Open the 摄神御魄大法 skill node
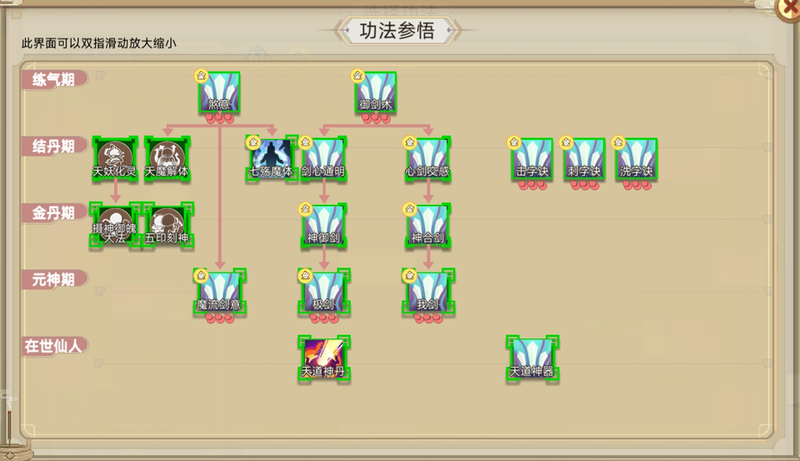Viewport: 800px width, 461px height. click(115, 225)
